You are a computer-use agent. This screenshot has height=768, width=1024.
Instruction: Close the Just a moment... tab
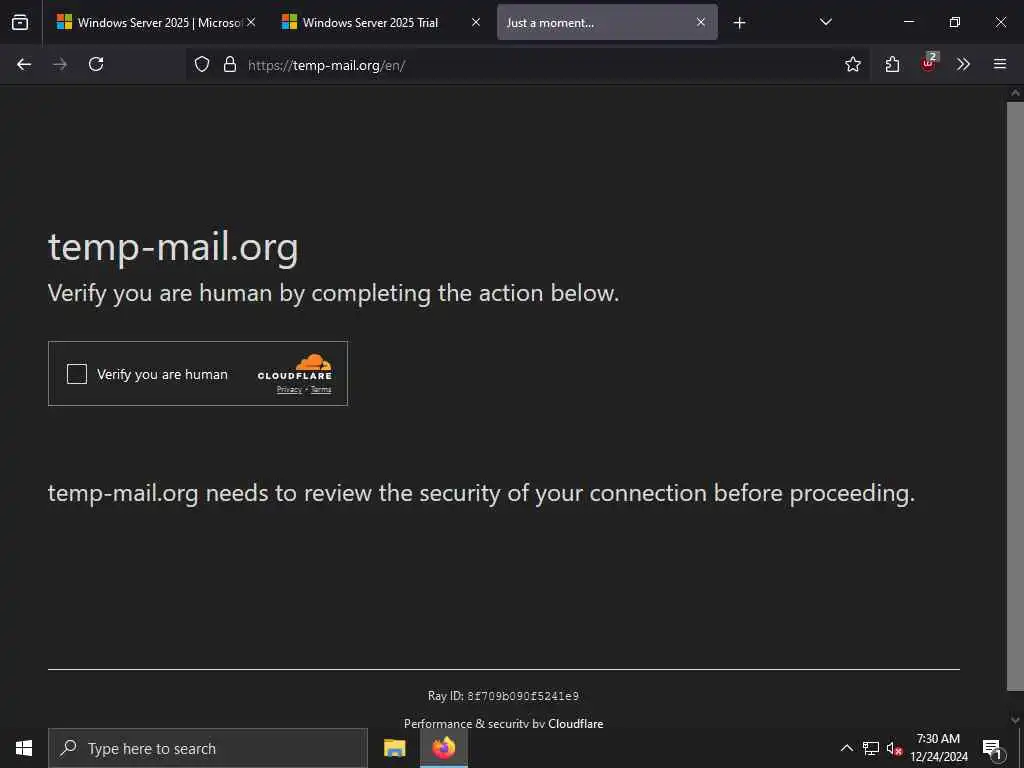pos(701,22)
